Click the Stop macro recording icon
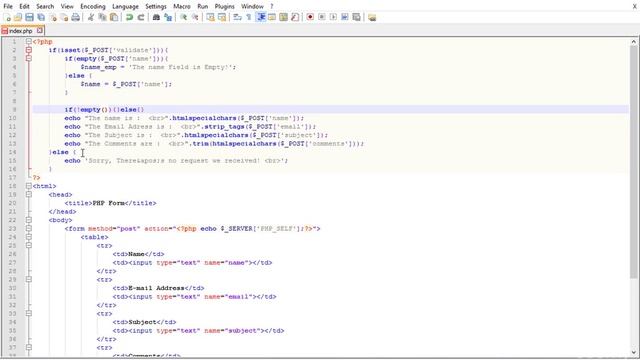The image size is (640, 360). coord(322,17)
